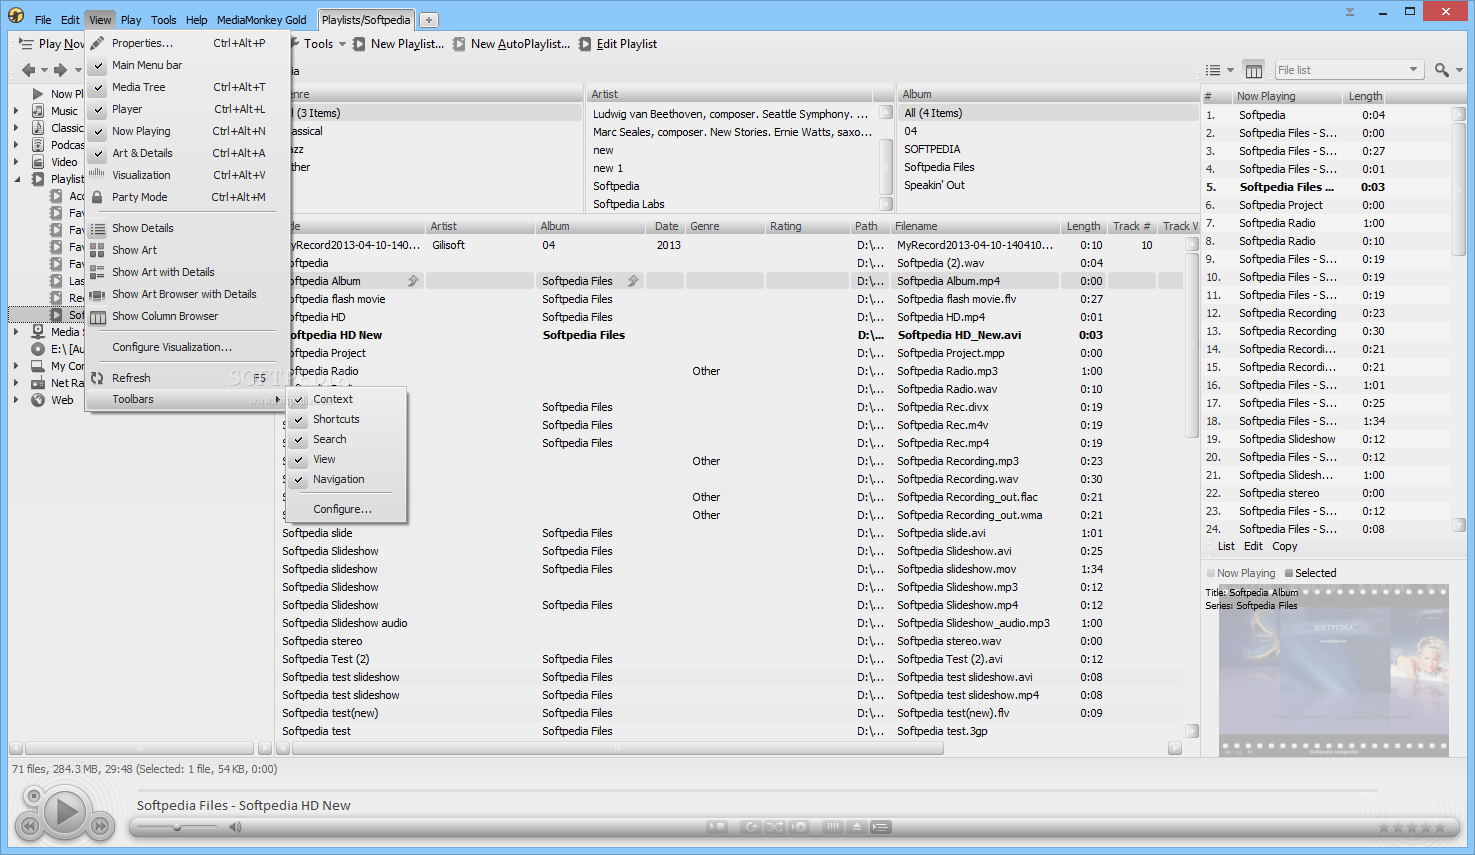Expand the Net Radio tree node
This screenshot has height=855, width=1475.
[x=16, y=383]
